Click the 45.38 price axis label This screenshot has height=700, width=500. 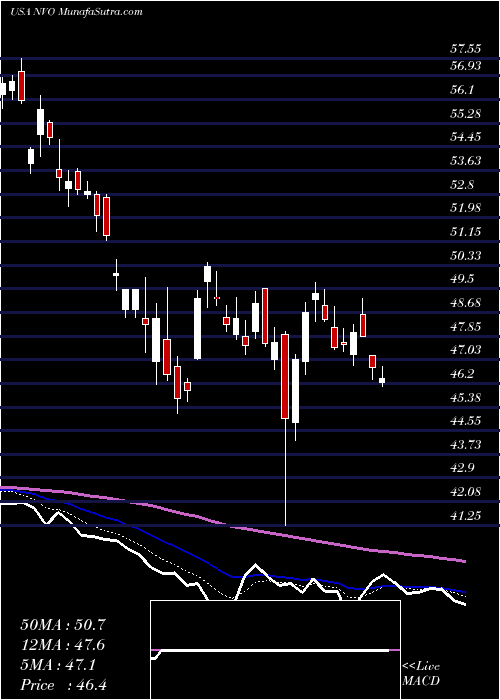[465, 397]
